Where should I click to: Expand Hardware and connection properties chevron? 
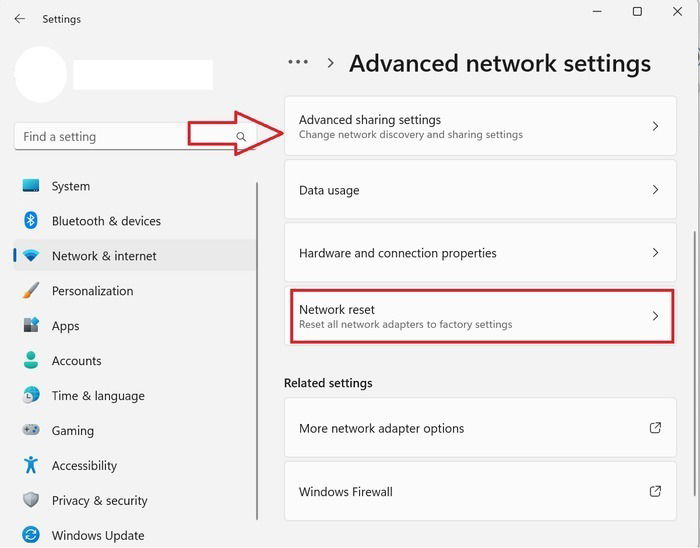coord(655,253)
